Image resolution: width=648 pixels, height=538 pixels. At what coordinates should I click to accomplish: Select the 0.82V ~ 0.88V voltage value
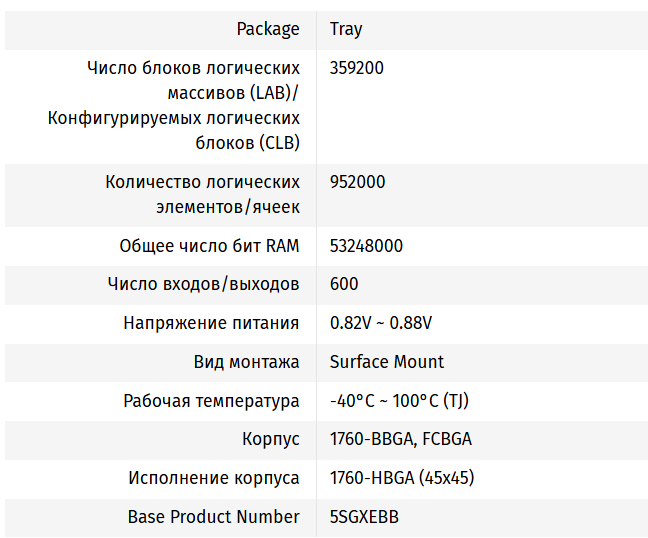coord(381,323)
